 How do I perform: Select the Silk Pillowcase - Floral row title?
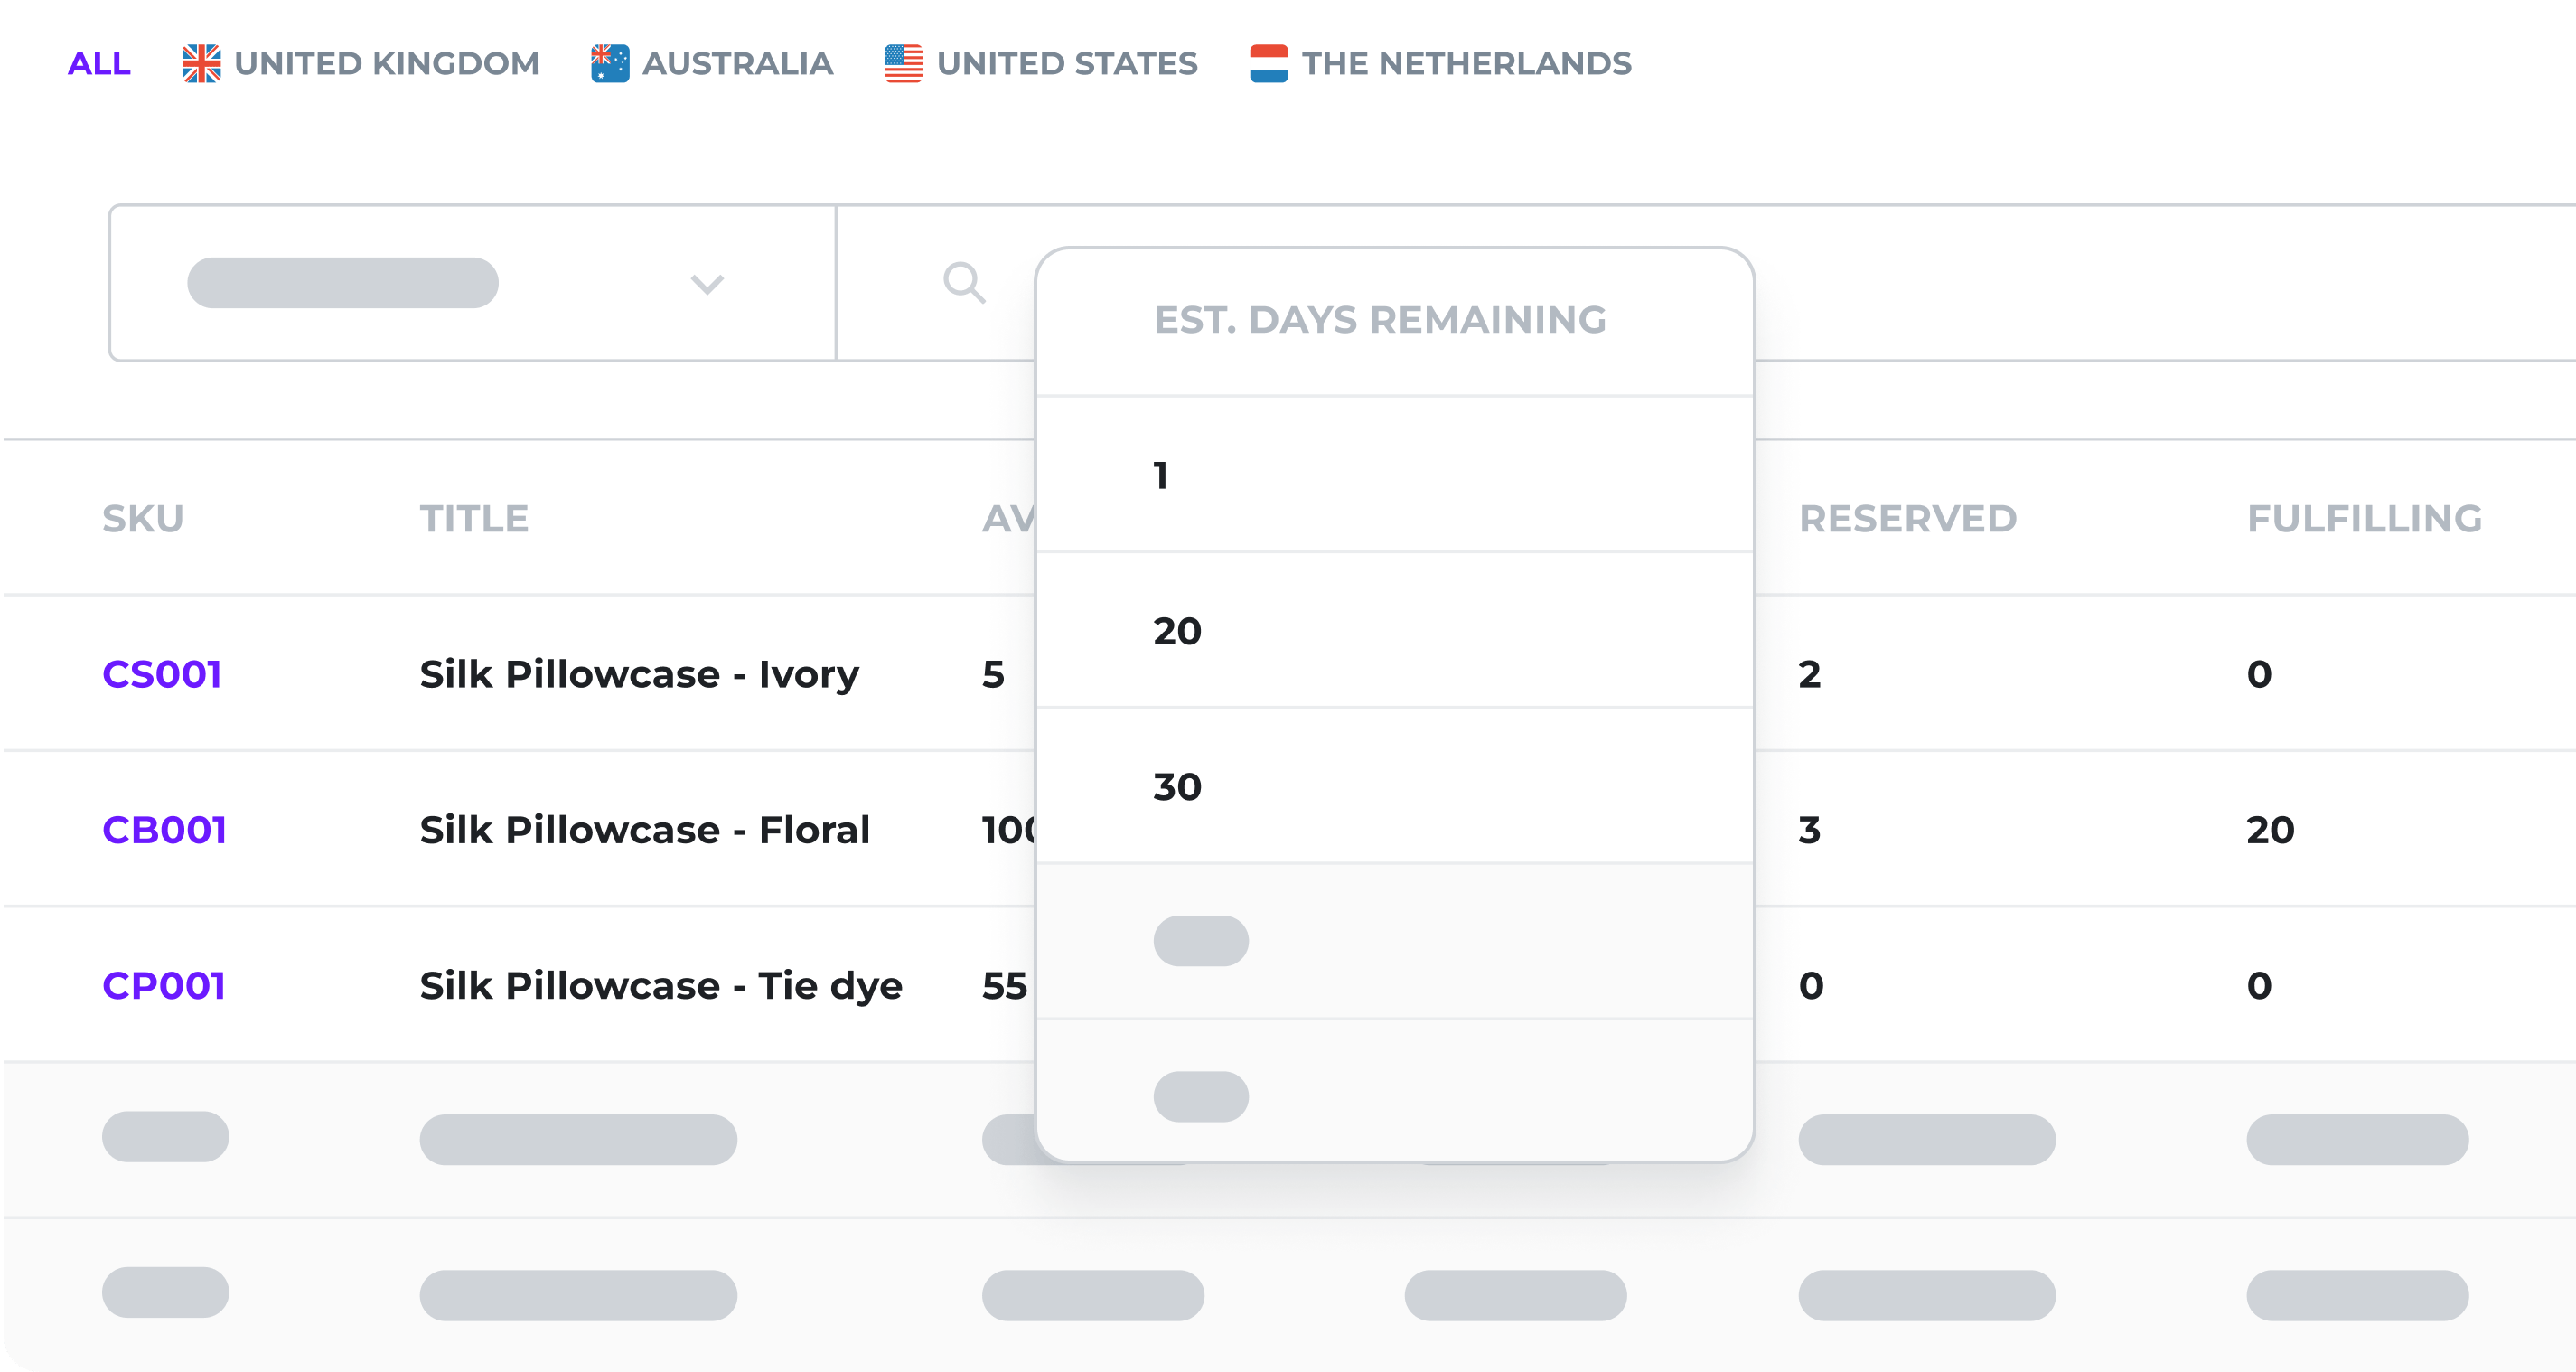(645, 830)
